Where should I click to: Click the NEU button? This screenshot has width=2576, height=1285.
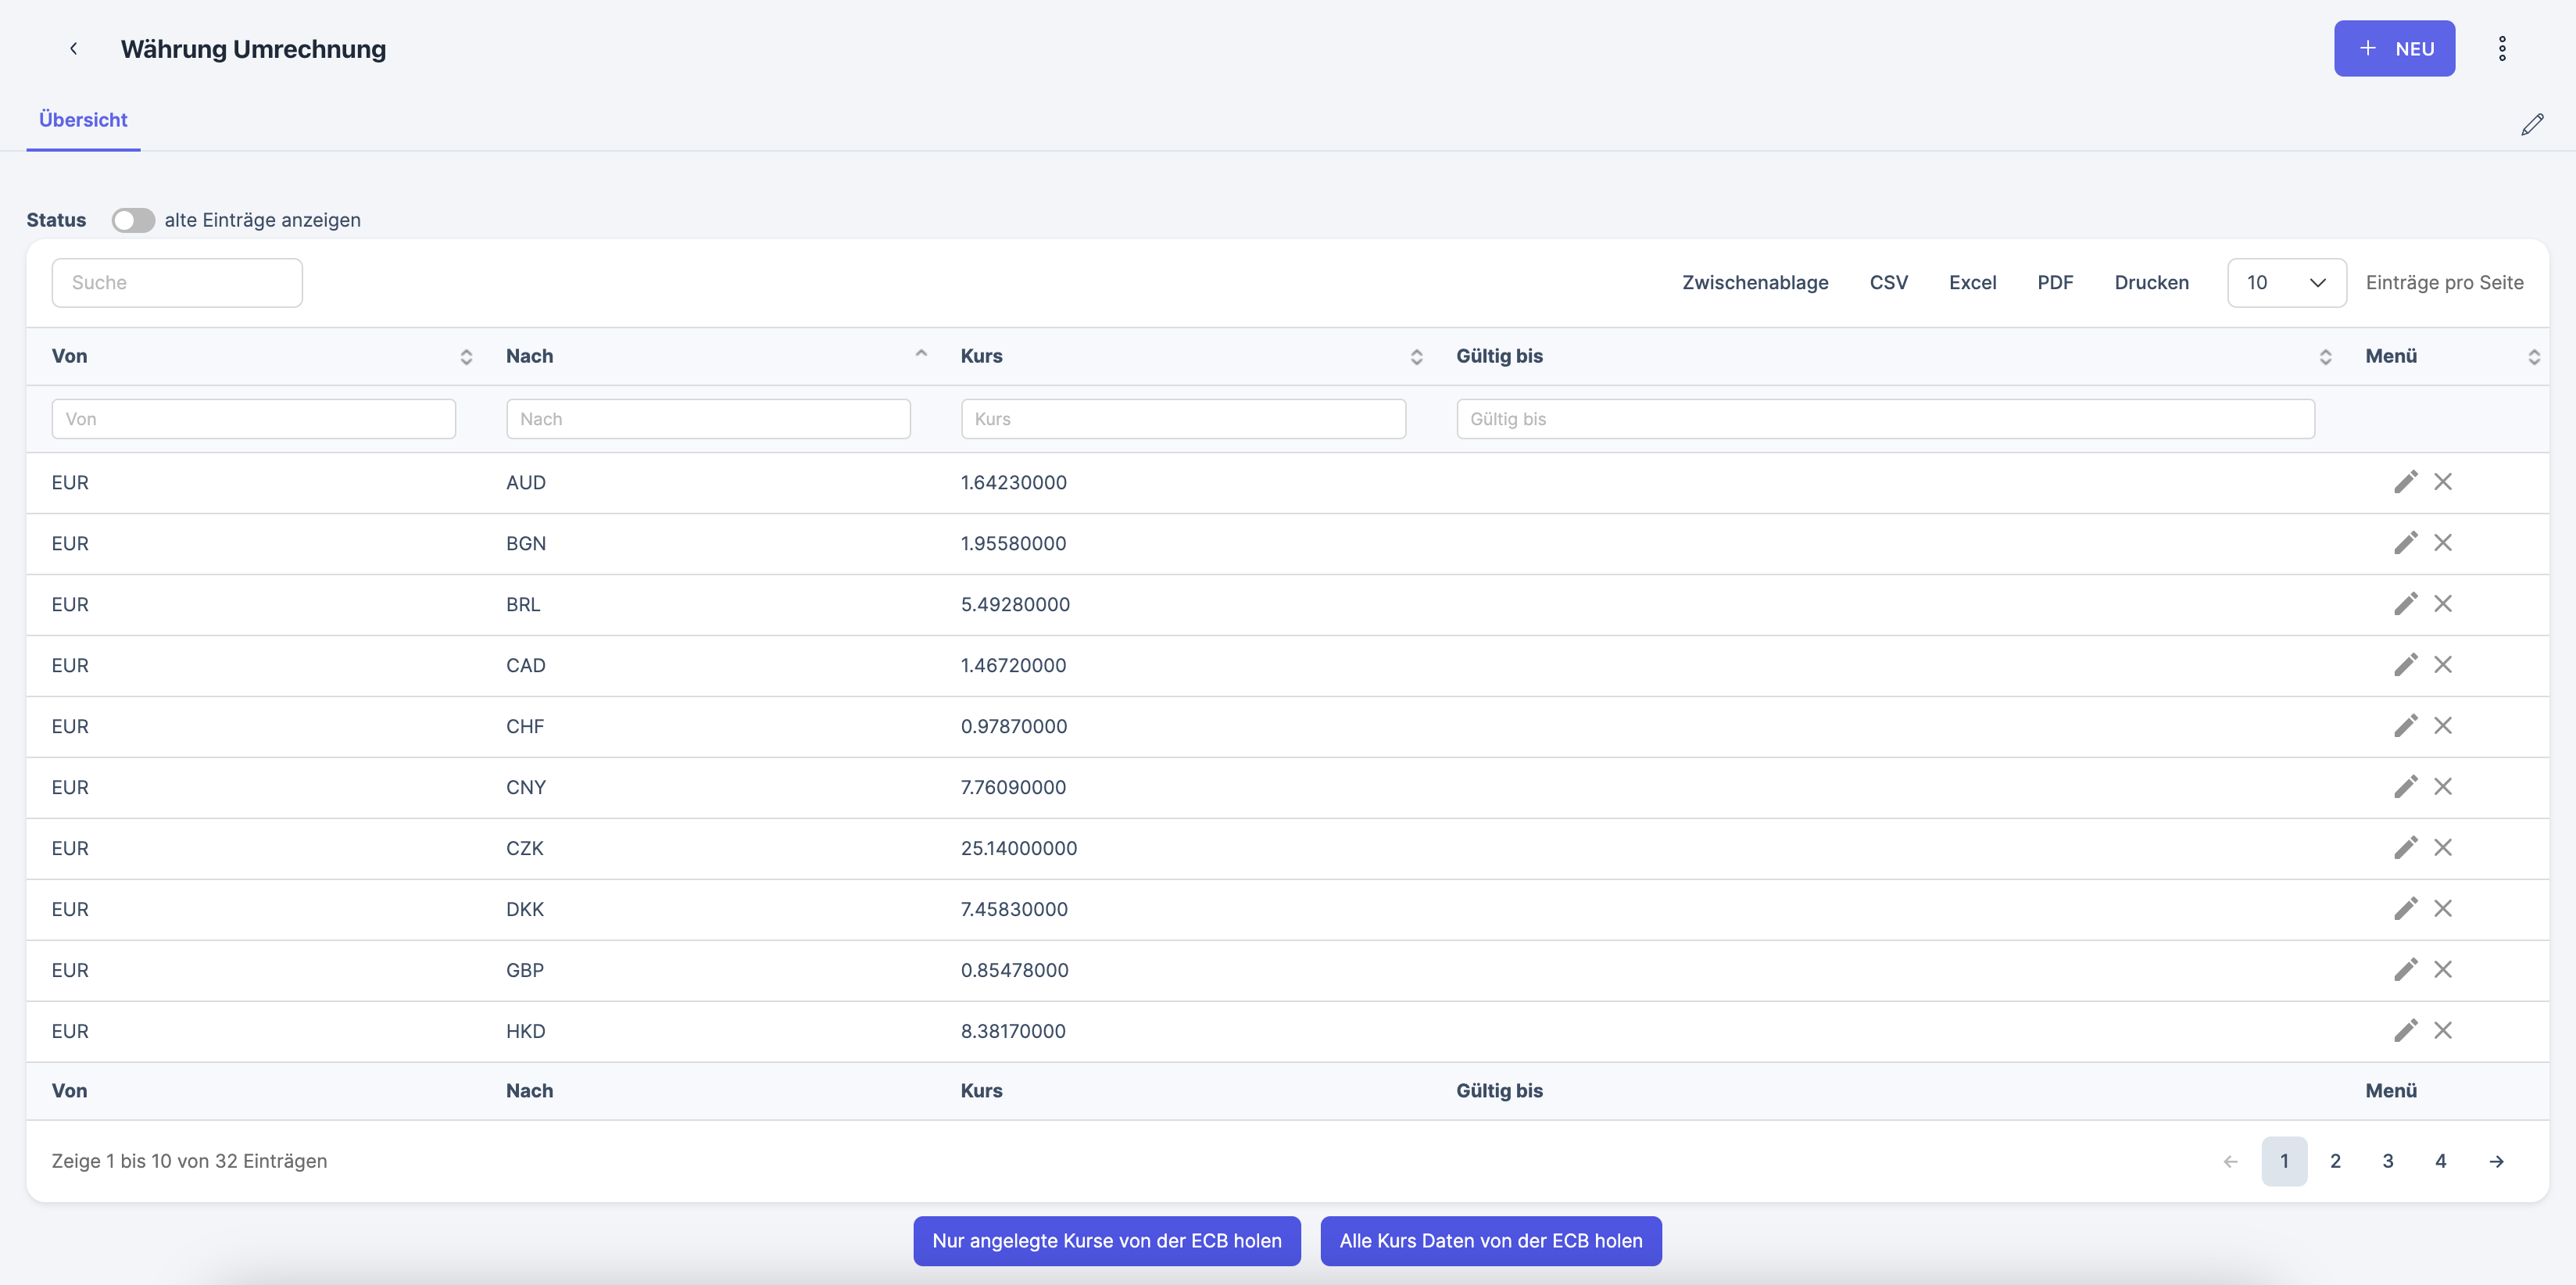[x=2393, y=48]
